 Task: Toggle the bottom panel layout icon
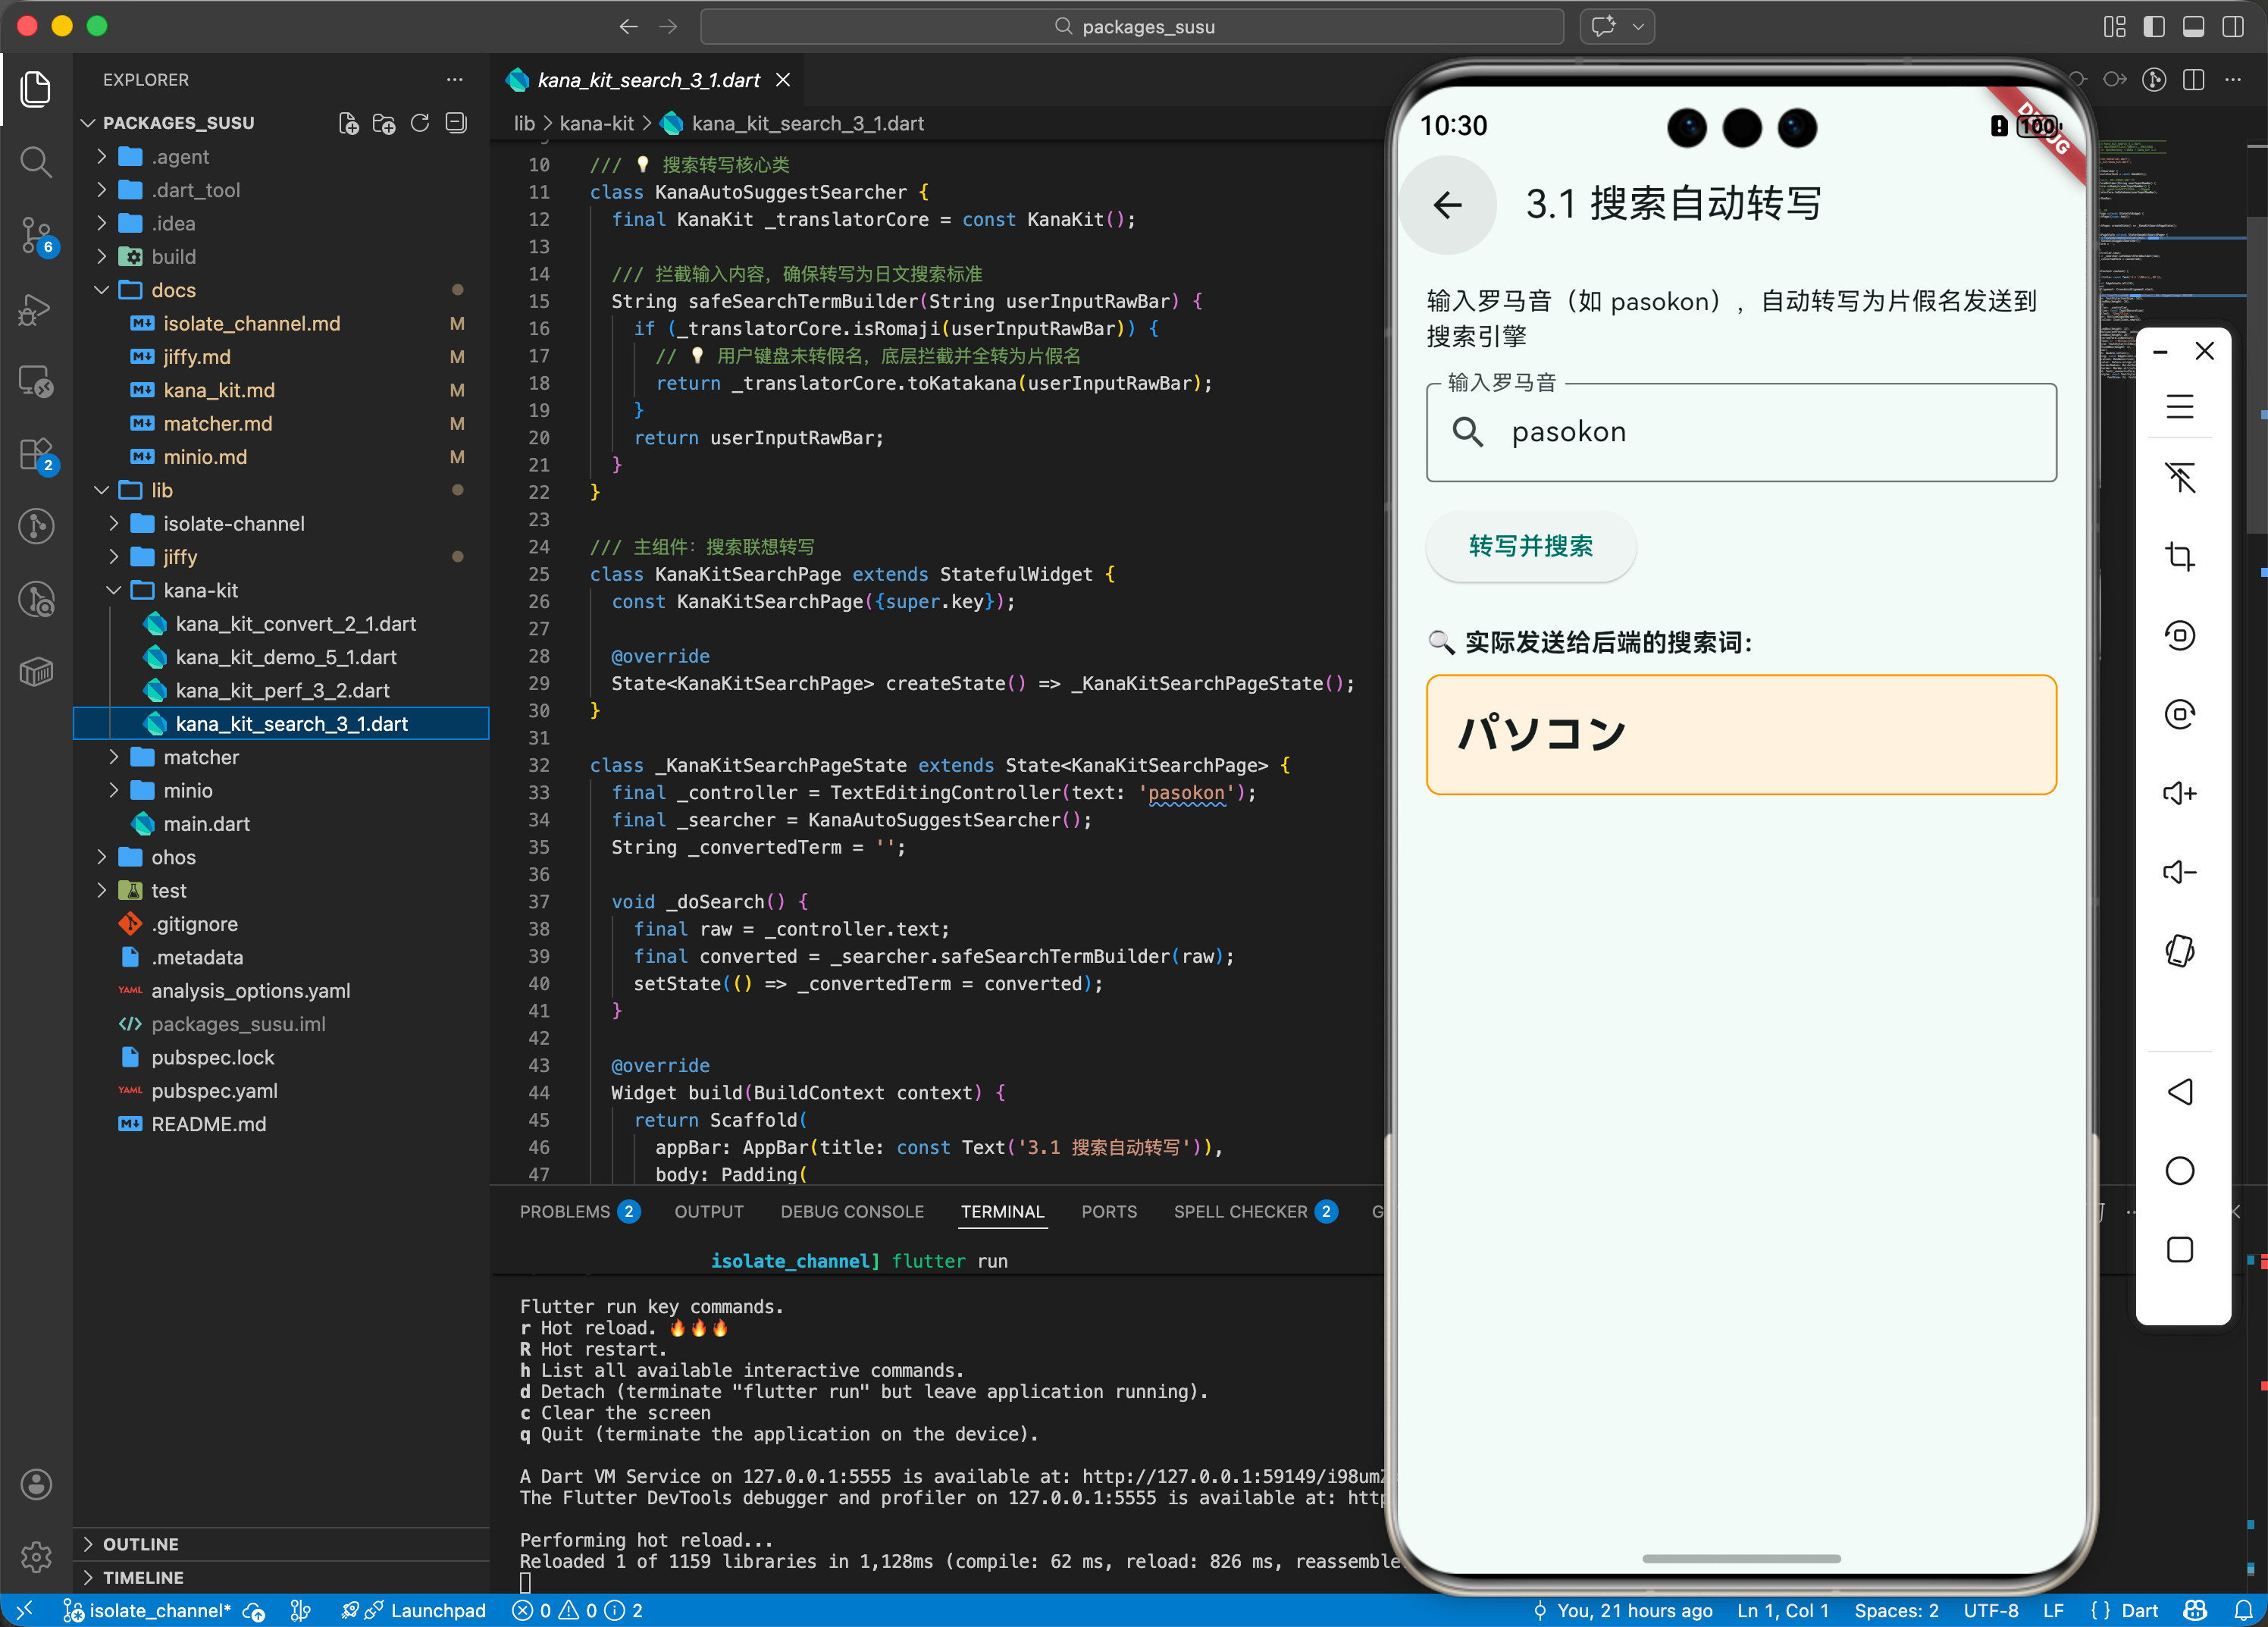(2193, 27)
